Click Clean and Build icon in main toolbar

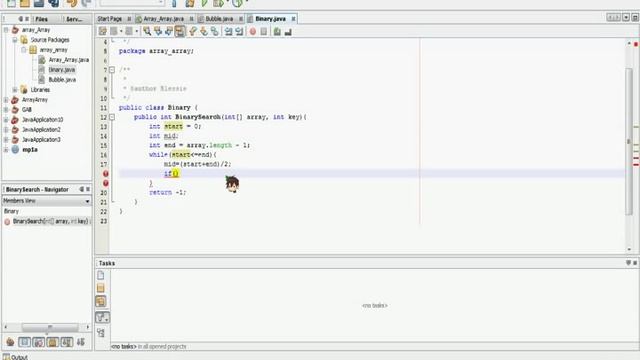pos(190,4)
